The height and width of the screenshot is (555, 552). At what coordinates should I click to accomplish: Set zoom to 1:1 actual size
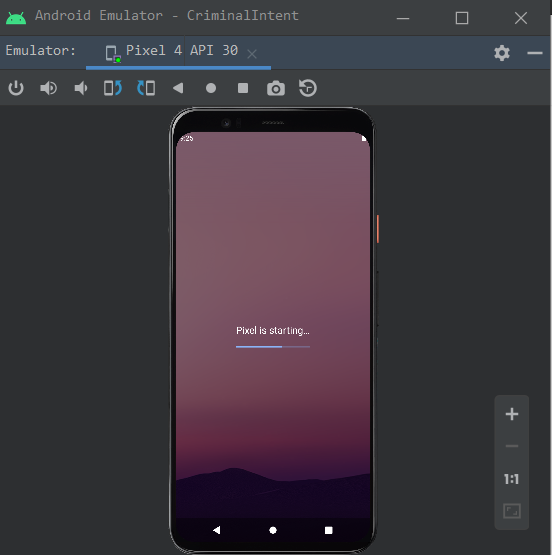(x=512, y=479)
